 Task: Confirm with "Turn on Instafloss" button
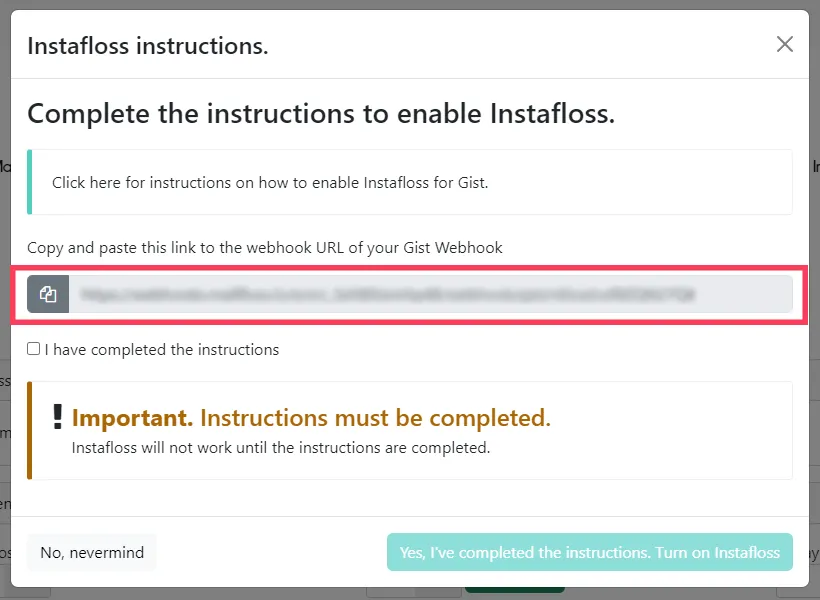[x=590, y=552]
